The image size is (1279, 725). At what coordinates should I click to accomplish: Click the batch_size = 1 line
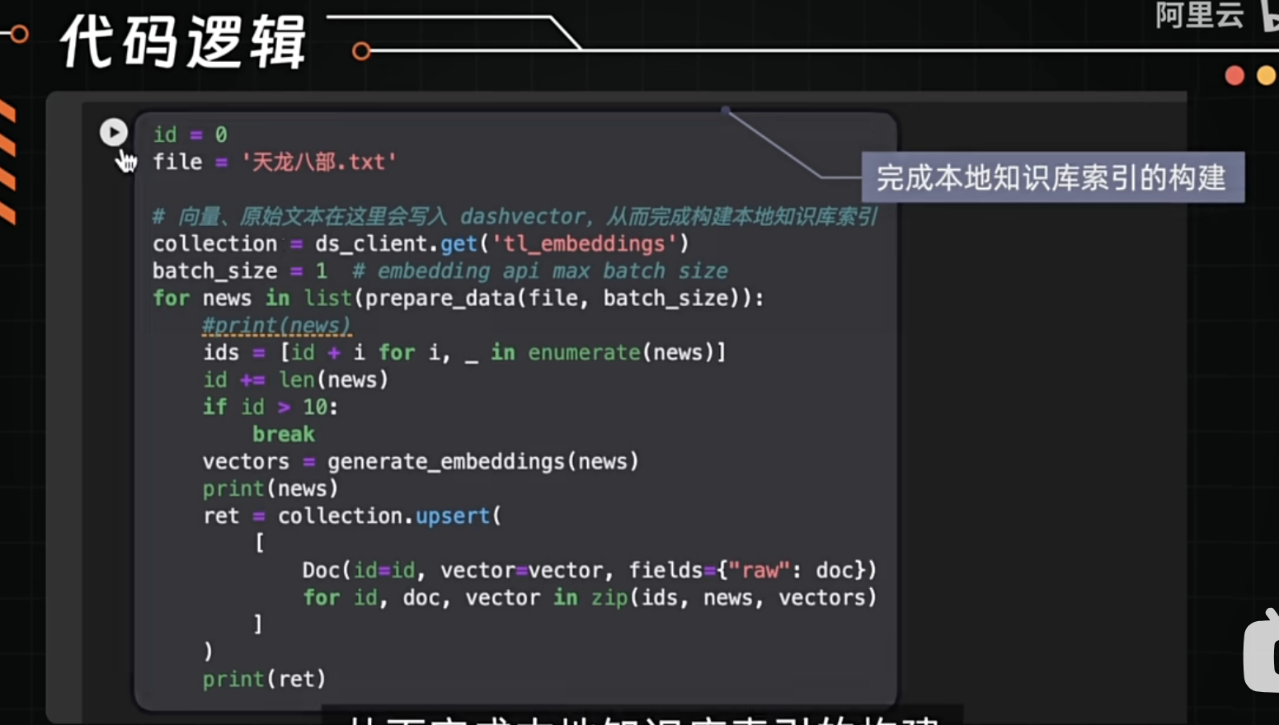pyautogui.click(x=440, y=271)
